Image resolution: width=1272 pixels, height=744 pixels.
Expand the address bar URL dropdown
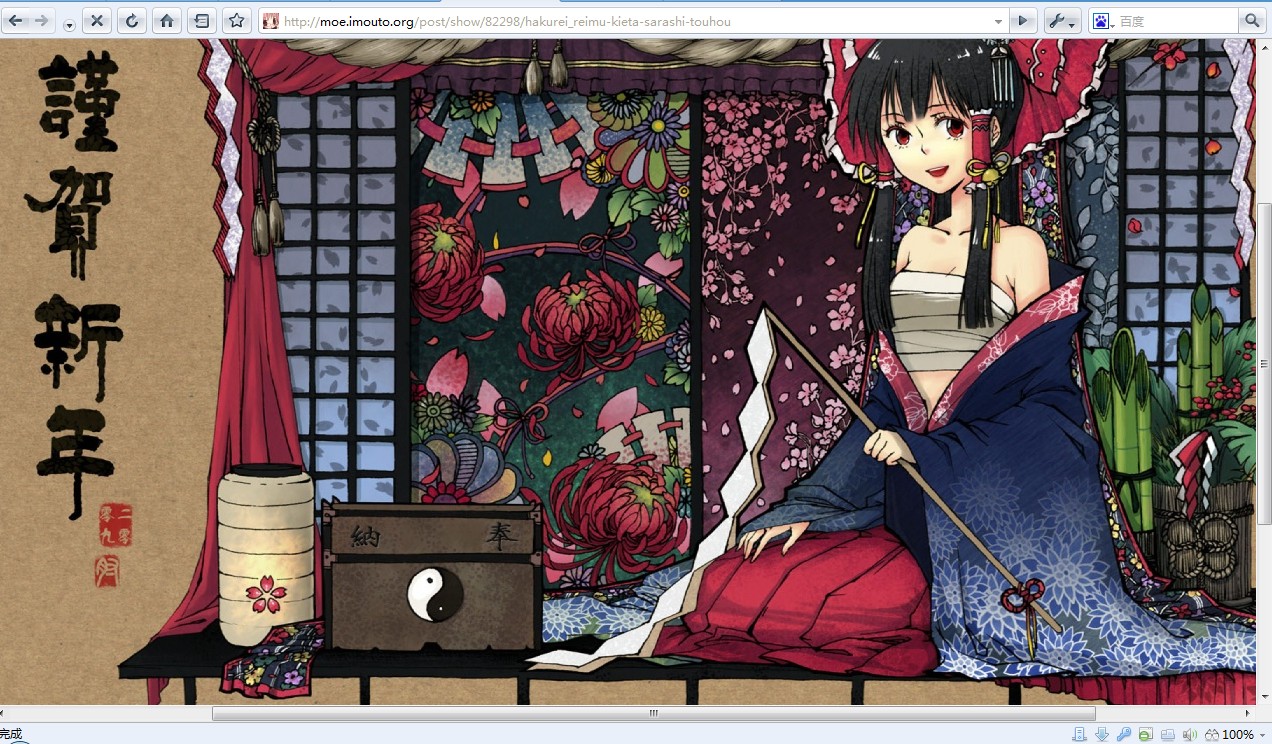[x=998, y=21]
